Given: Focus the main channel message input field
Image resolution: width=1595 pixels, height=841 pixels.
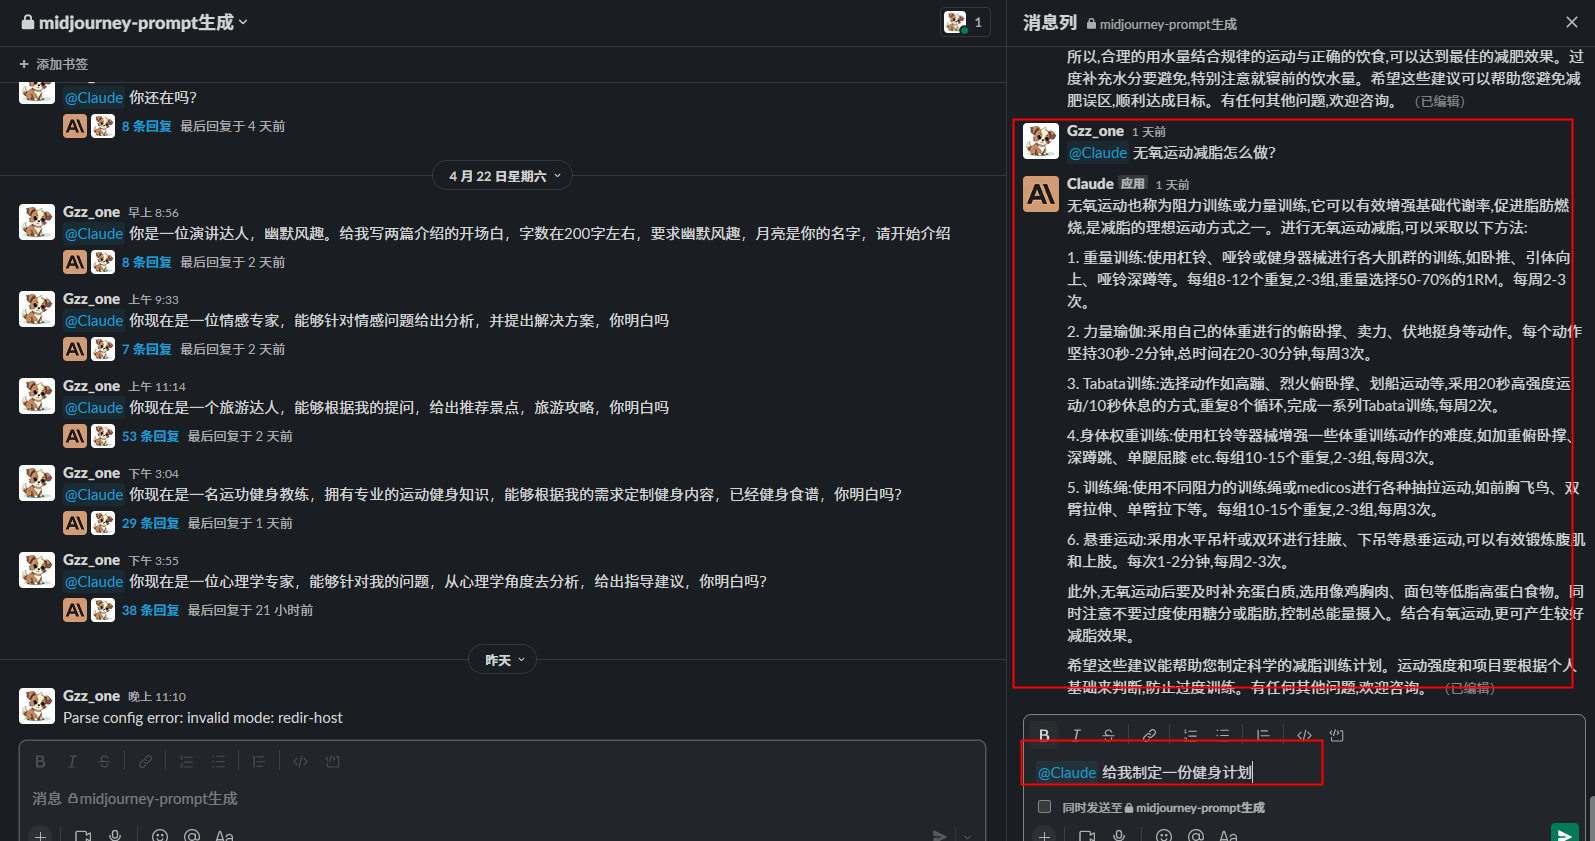Looking at the screenshot, I should [502, 798].
